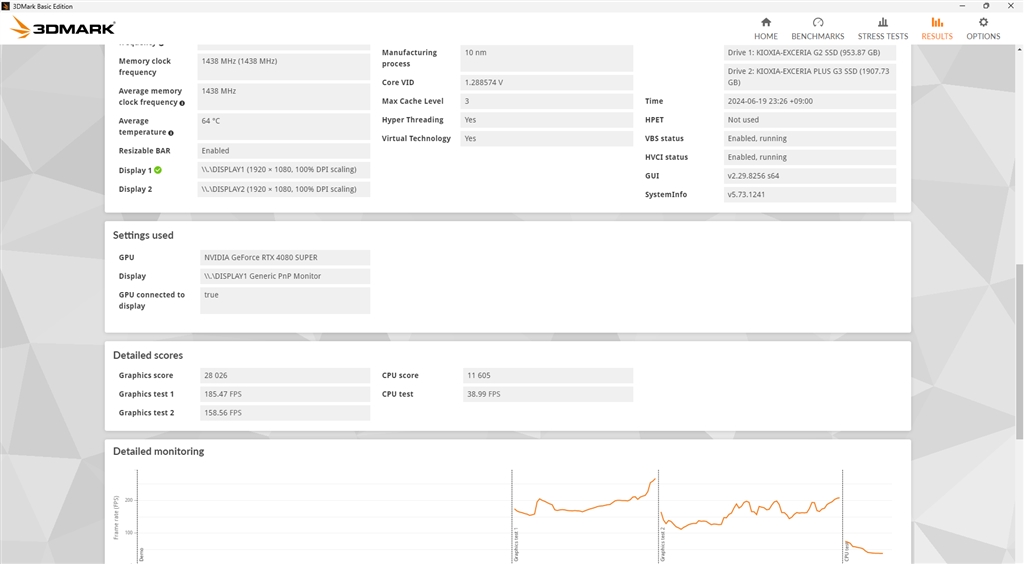Switch to Stress Tests tab

coord(882,29)
